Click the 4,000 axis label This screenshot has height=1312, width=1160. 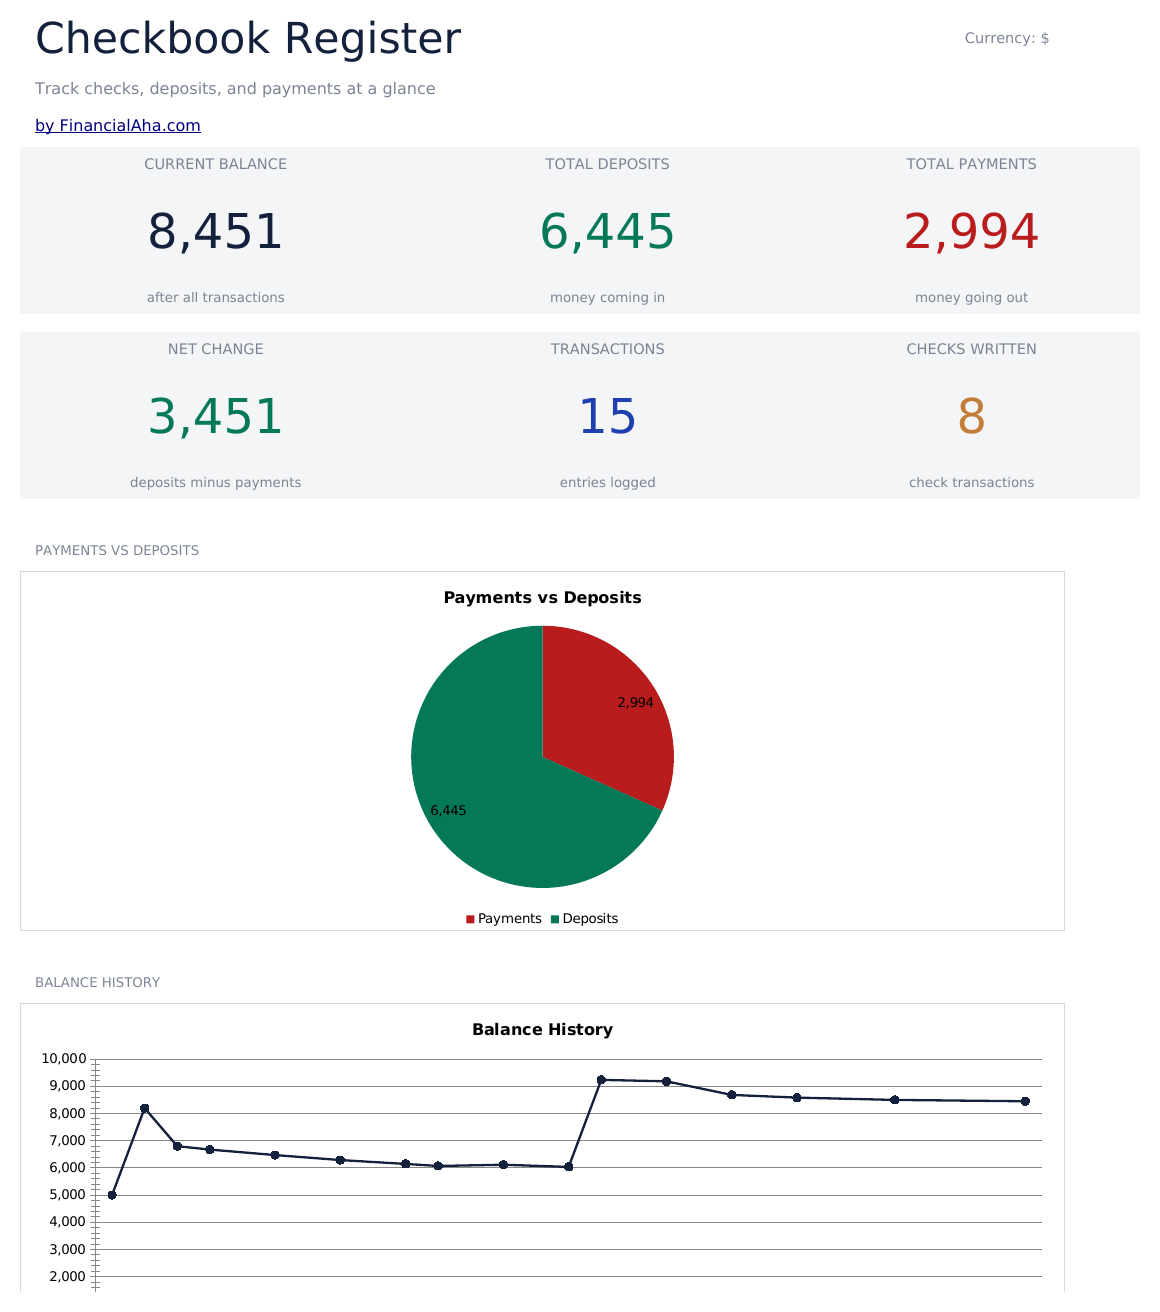tap(67, 1222)
